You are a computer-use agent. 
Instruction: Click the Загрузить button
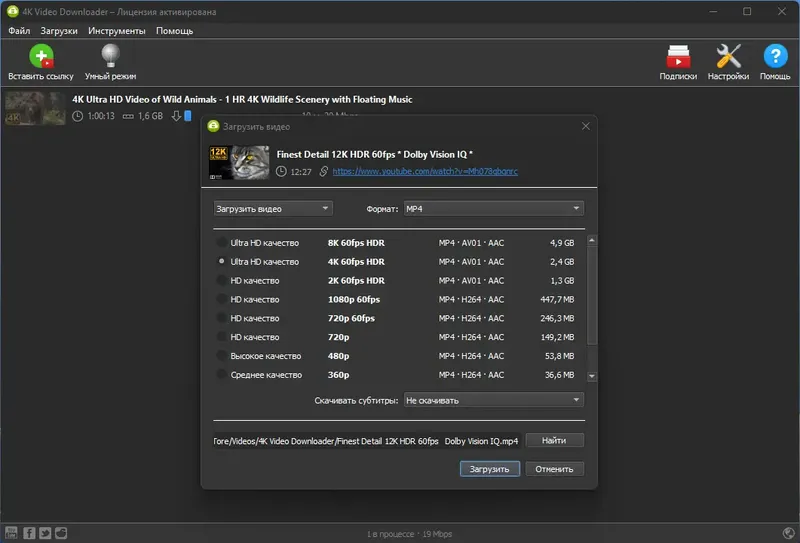click(x=489, y=469)
